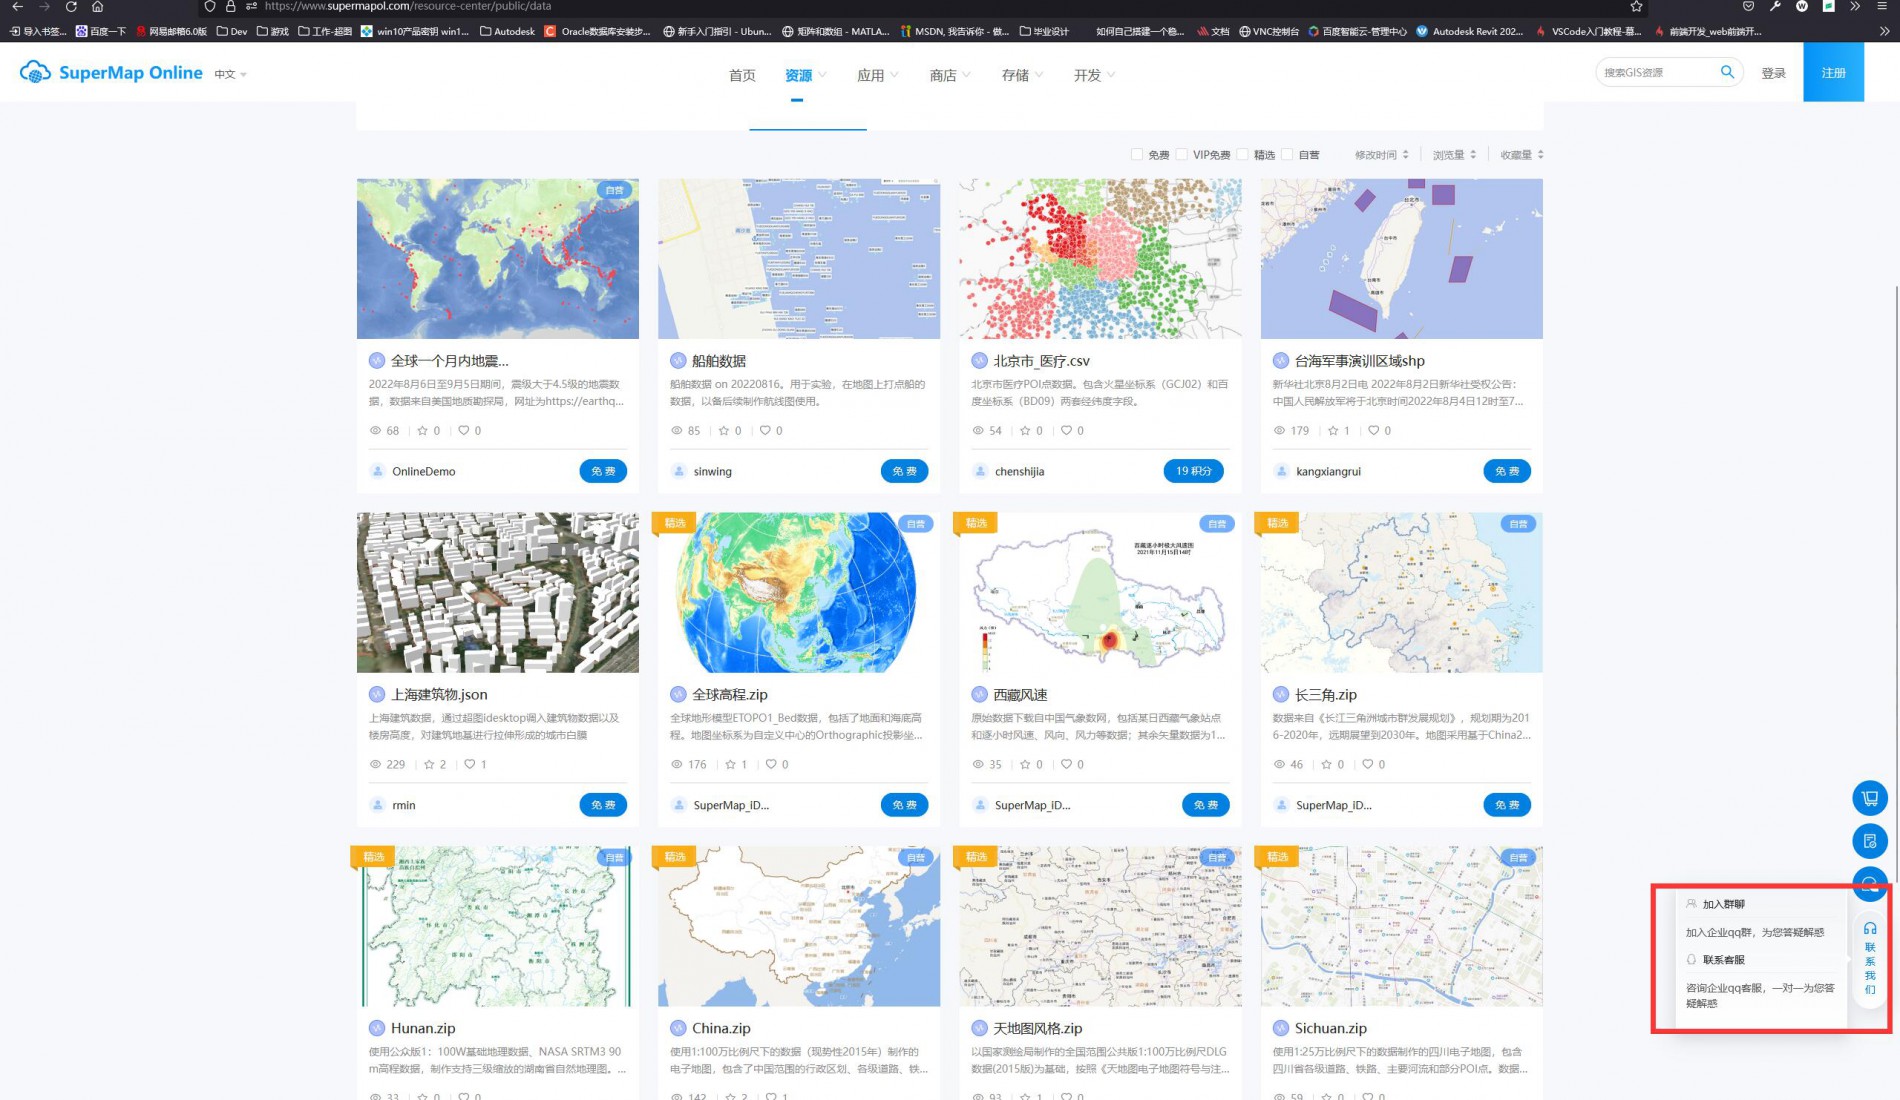1900x1100 pixels.
Task: Click the star icon on 全球一个月内地震 card
Action: pyautogui.click(x=422, y=431)
